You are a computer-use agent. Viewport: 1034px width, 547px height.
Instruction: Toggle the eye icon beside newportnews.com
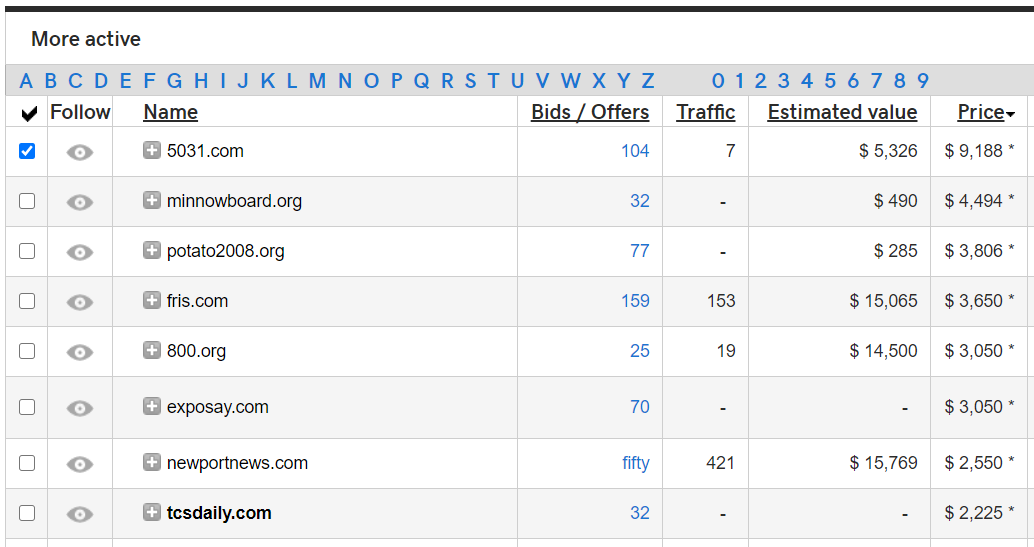(x=80, y=464)
